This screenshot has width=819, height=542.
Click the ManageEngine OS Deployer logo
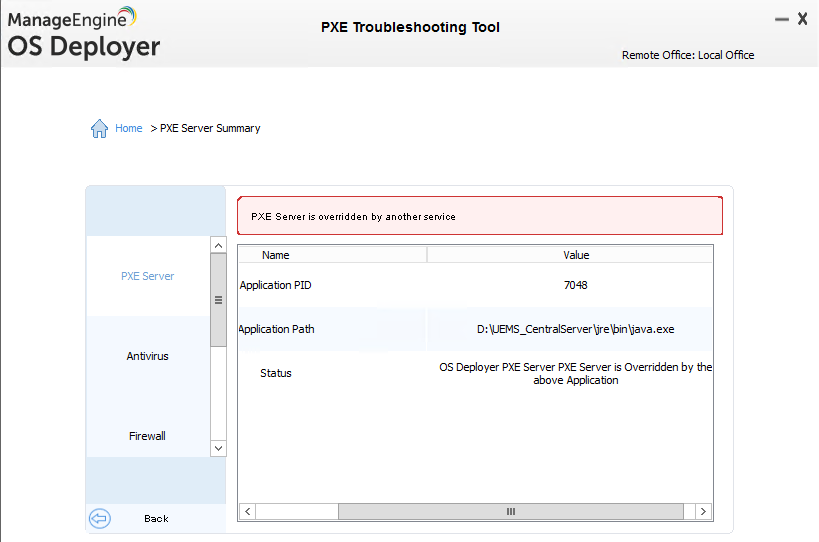pyautogui.click(x=84, y=33)
